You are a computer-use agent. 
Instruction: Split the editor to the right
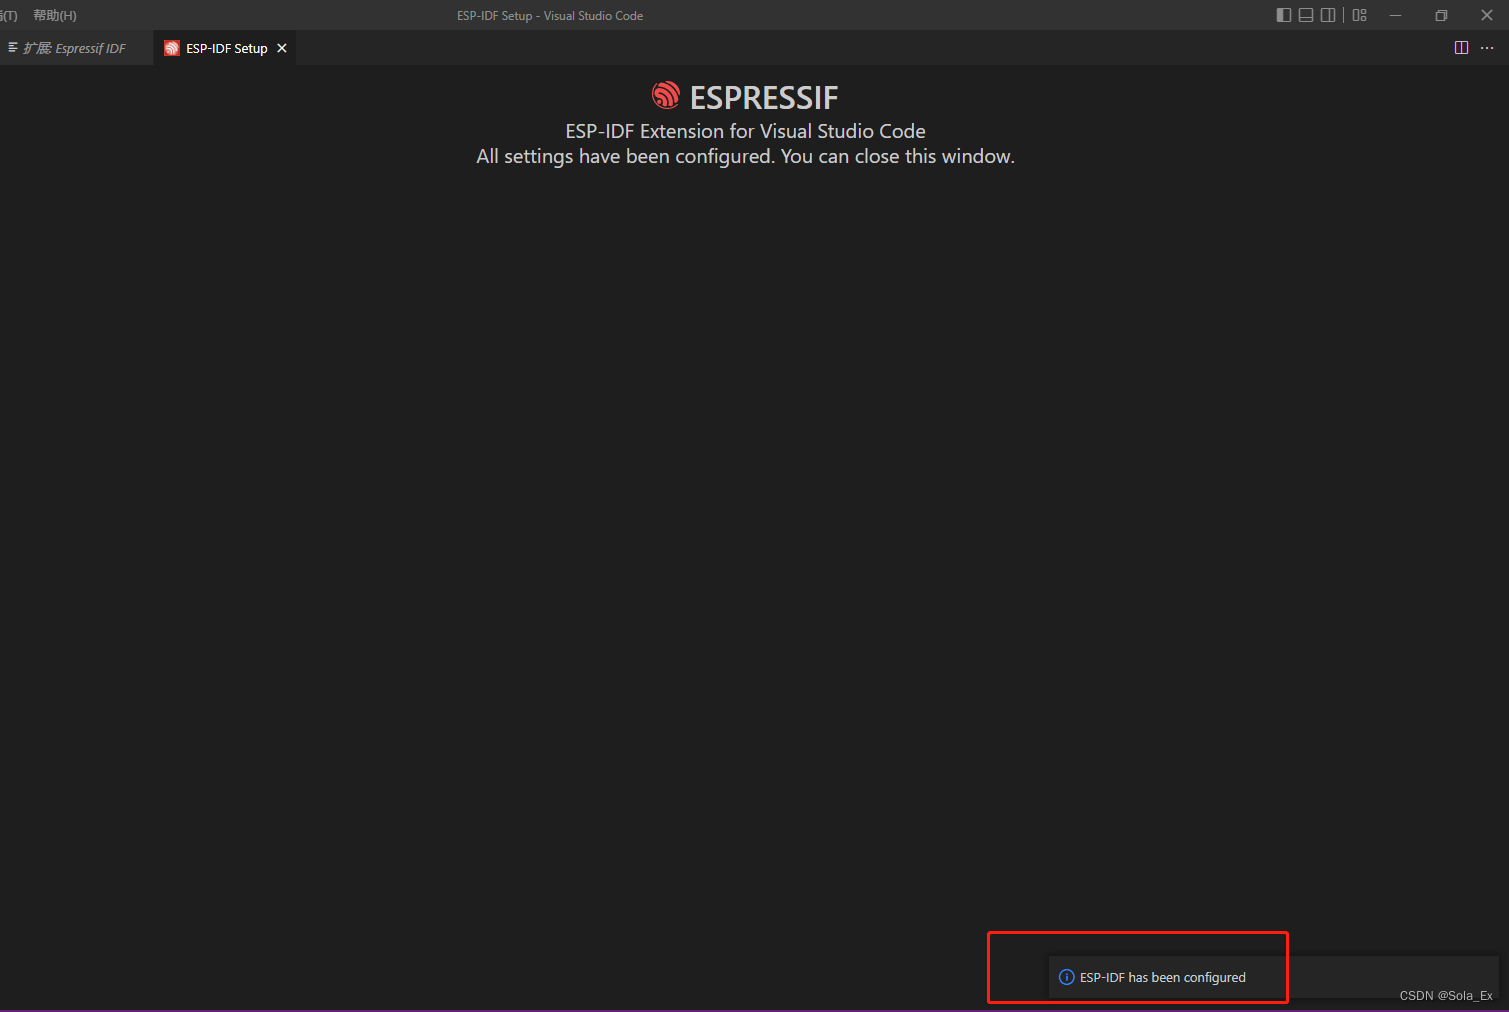click(1461, 48)
